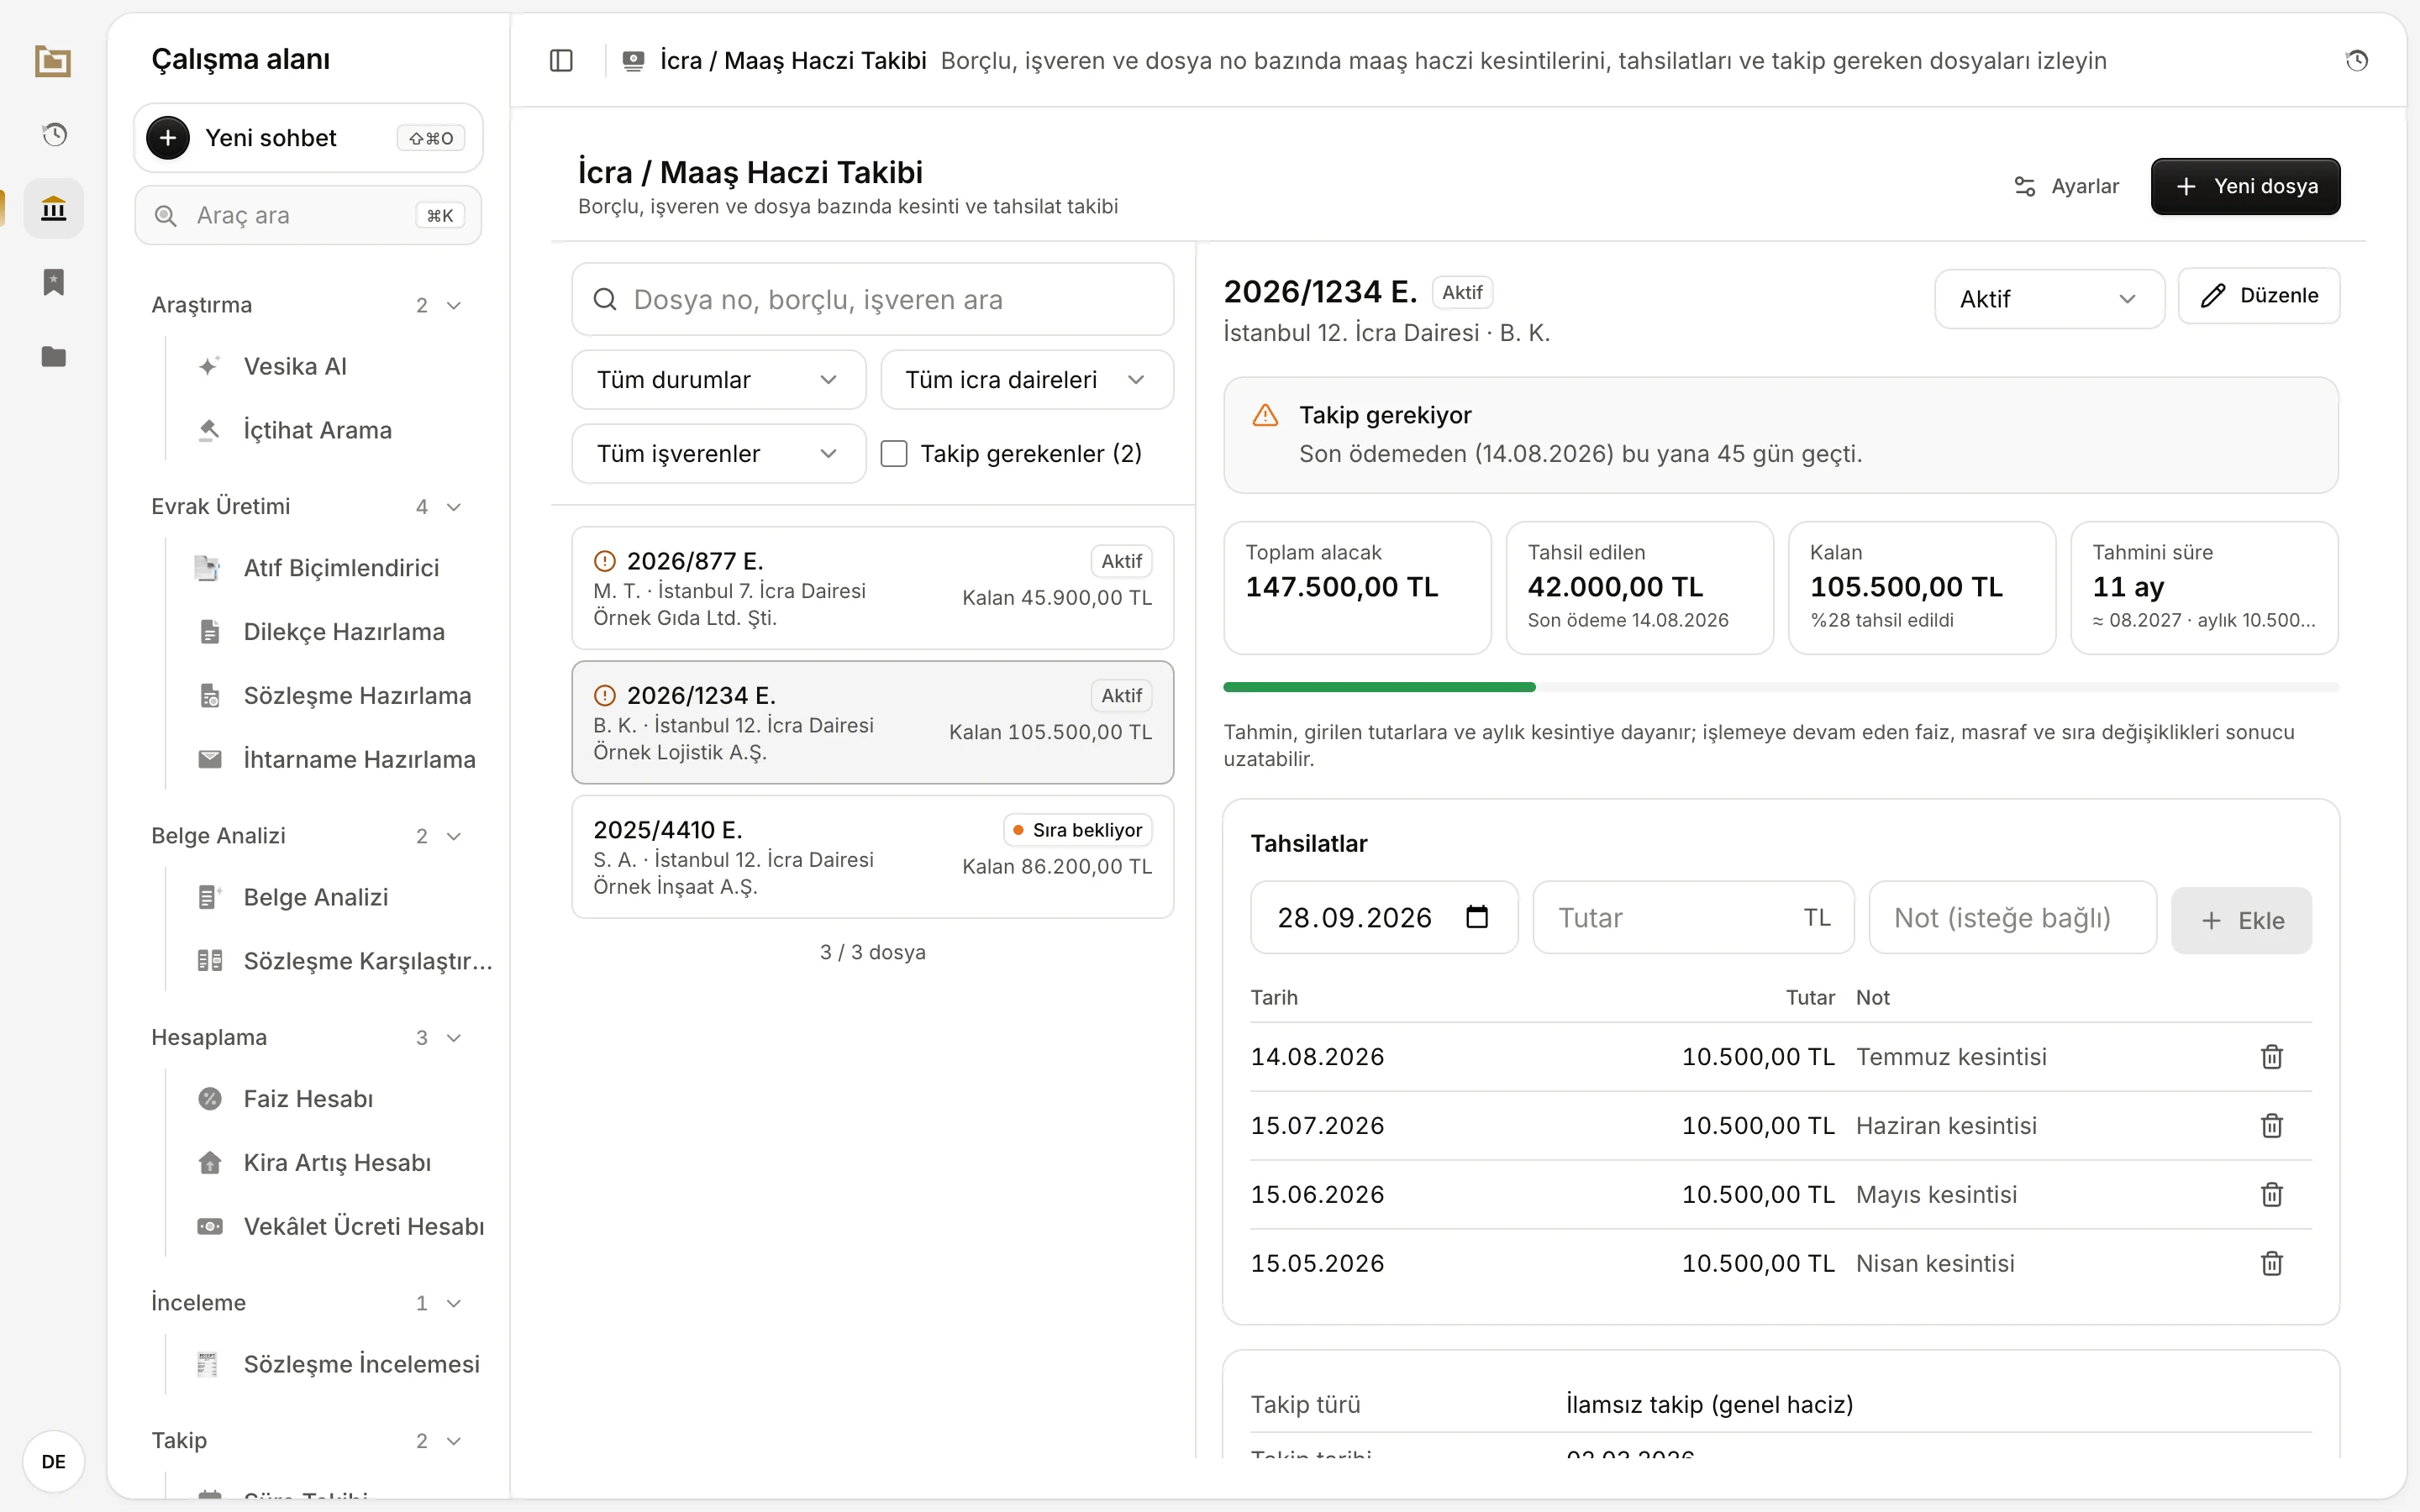Open Ayarlar settings
Viewport: 2420px width, 1512px height.
click(2066, 187)
